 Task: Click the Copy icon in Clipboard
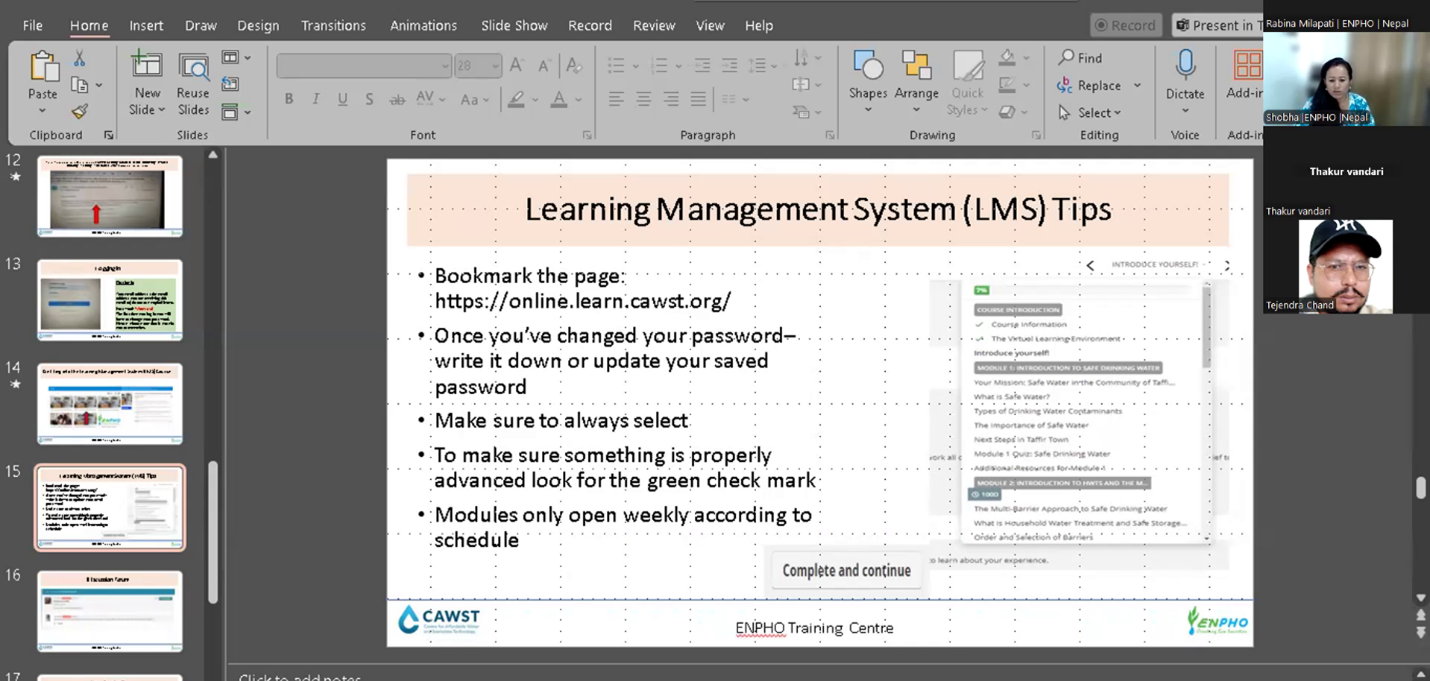click(79, 86)
